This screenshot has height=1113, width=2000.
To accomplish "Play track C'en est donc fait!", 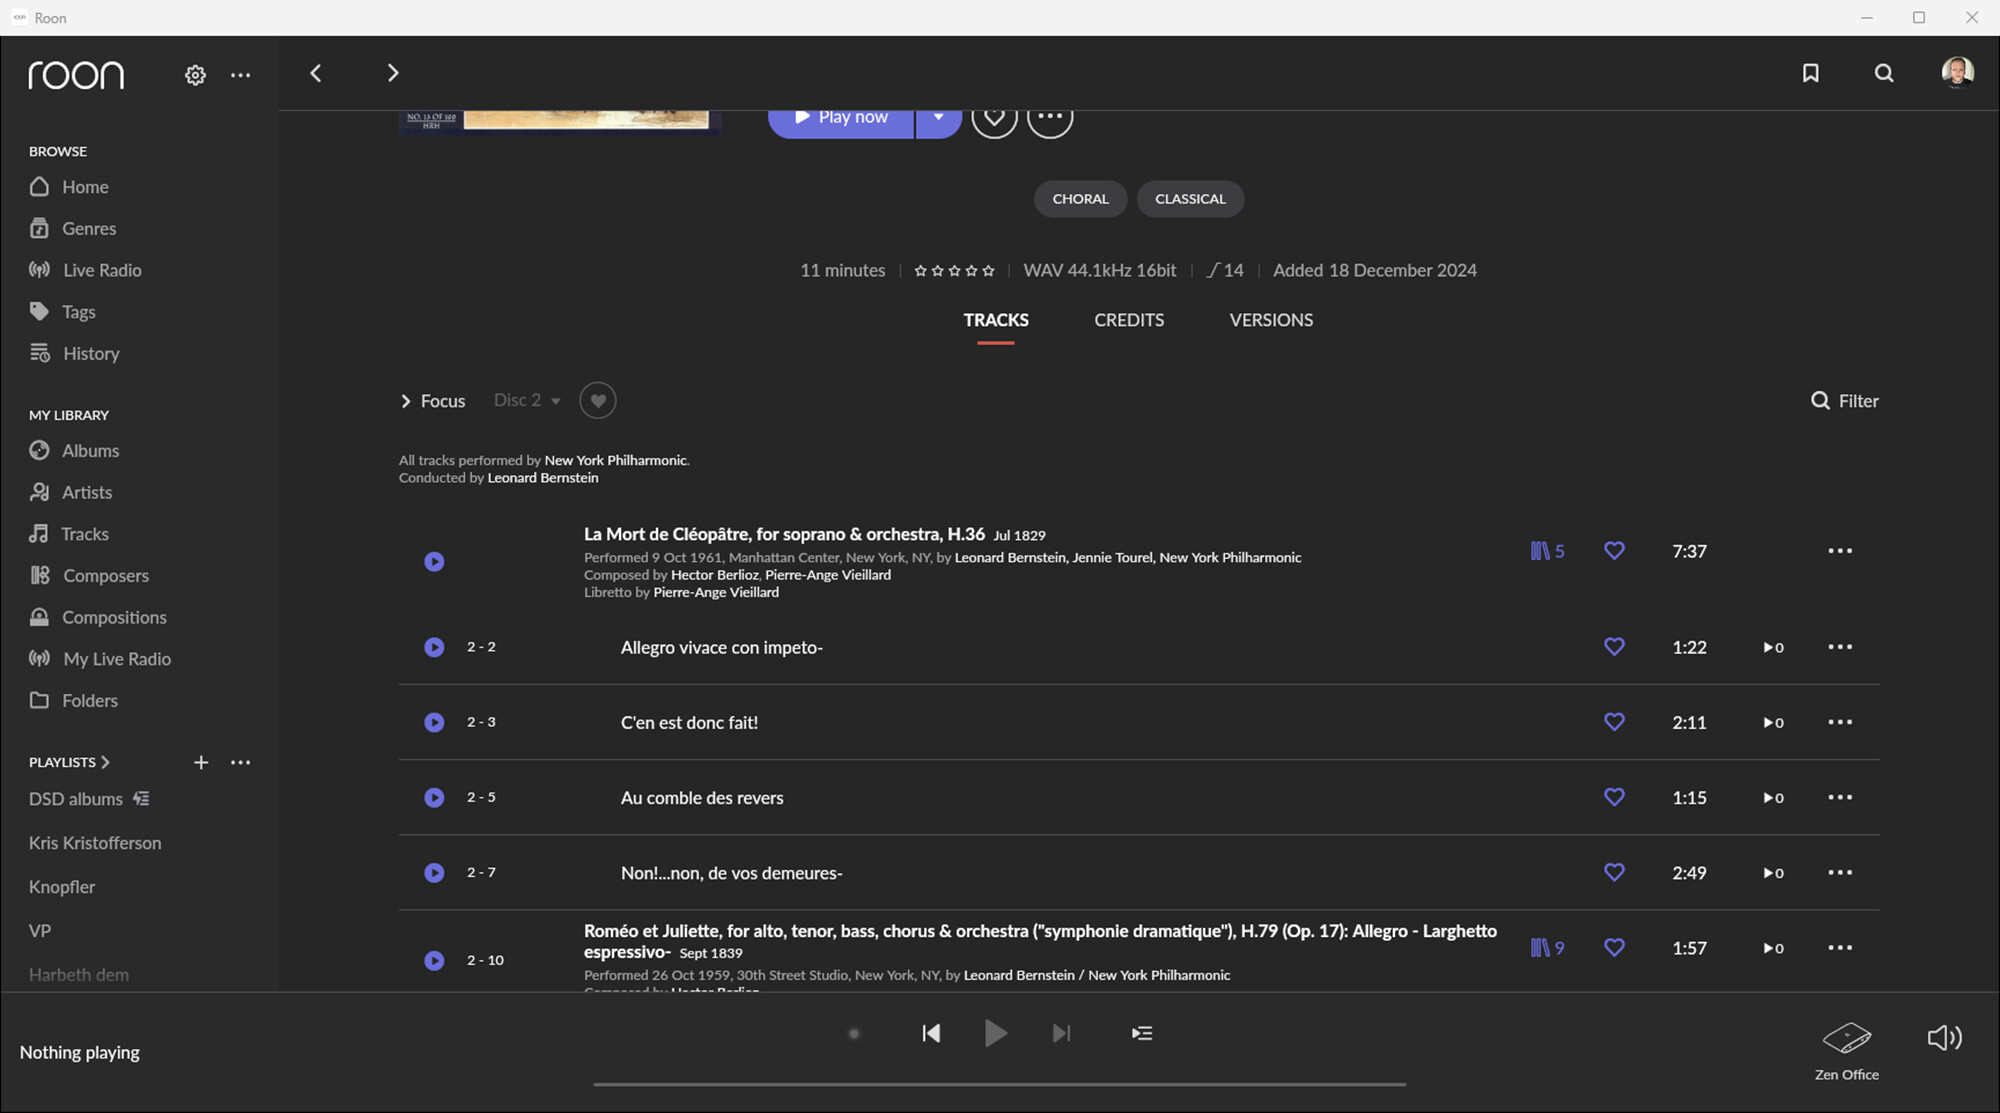I will (x=434, y=722).
